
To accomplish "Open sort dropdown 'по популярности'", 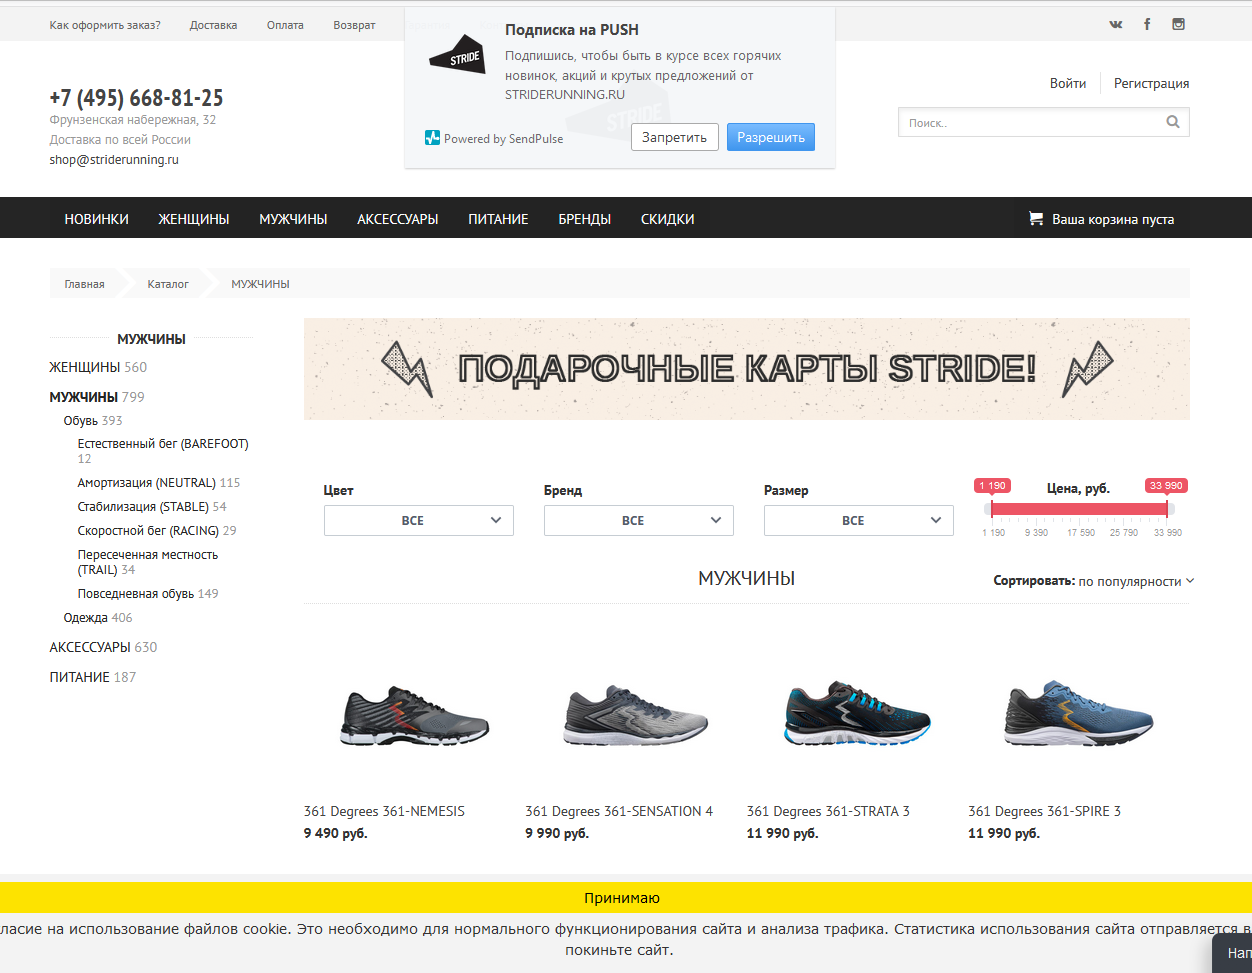I will point(1136,581).
